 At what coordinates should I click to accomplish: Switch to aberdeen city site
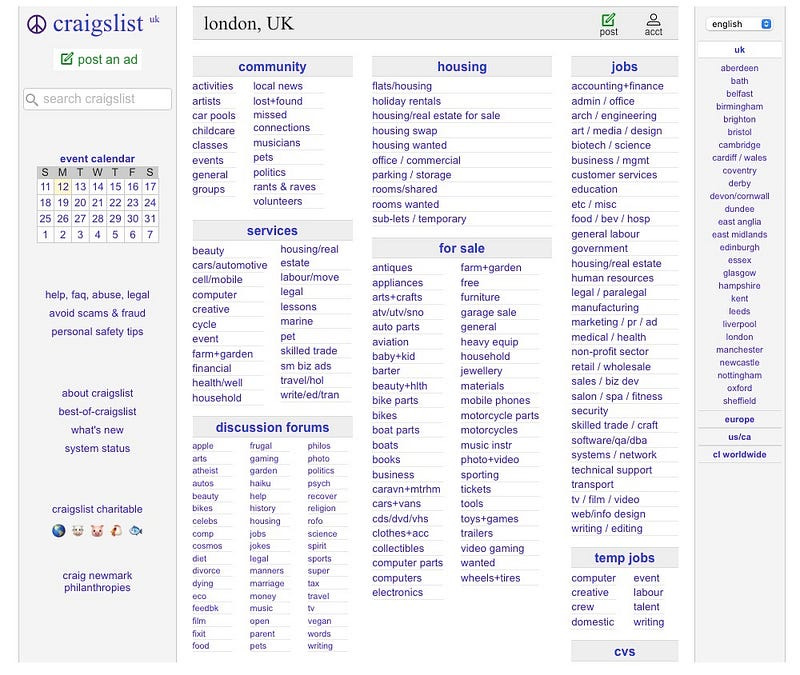click(x=739, y=68)
